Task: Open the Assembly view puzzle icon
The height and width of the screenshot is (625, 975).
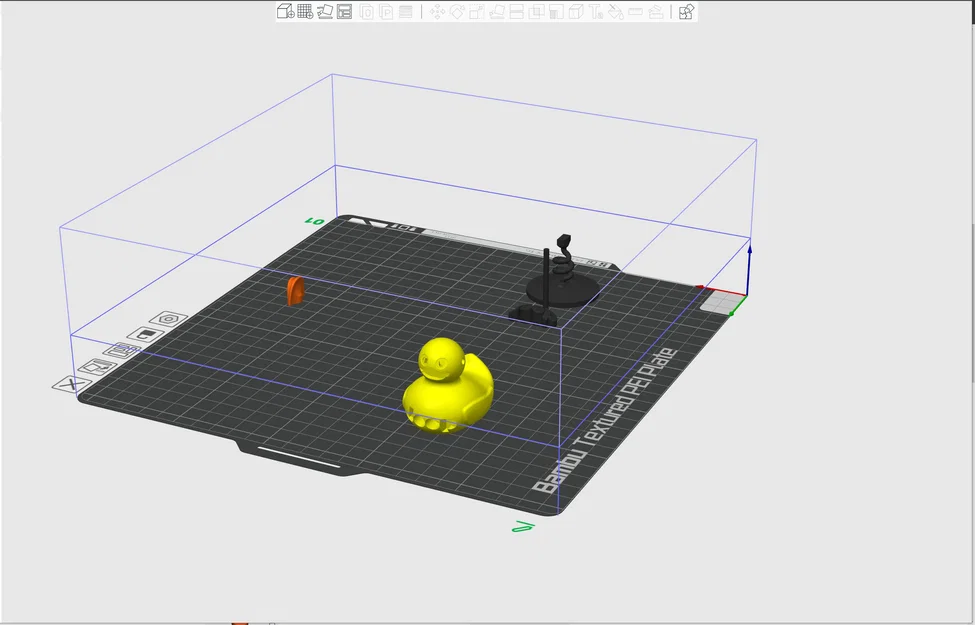Action: point(686,12)
